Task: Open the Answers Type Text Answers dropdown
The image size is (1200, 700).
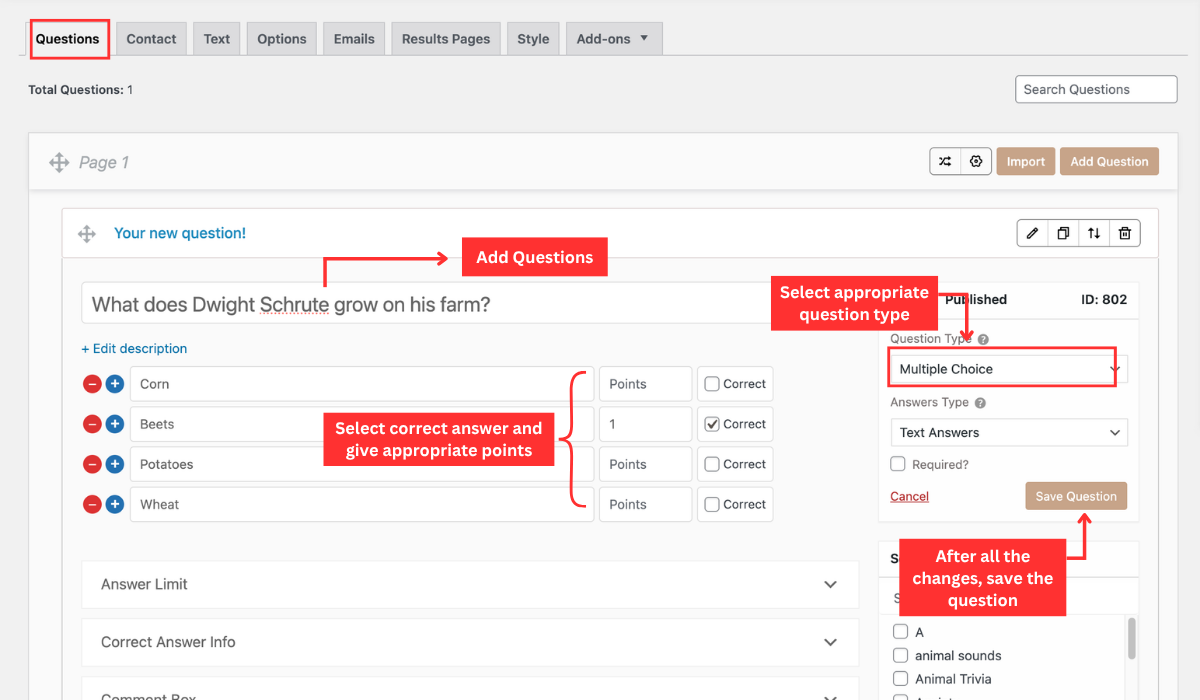Action: coord(1009,433)
